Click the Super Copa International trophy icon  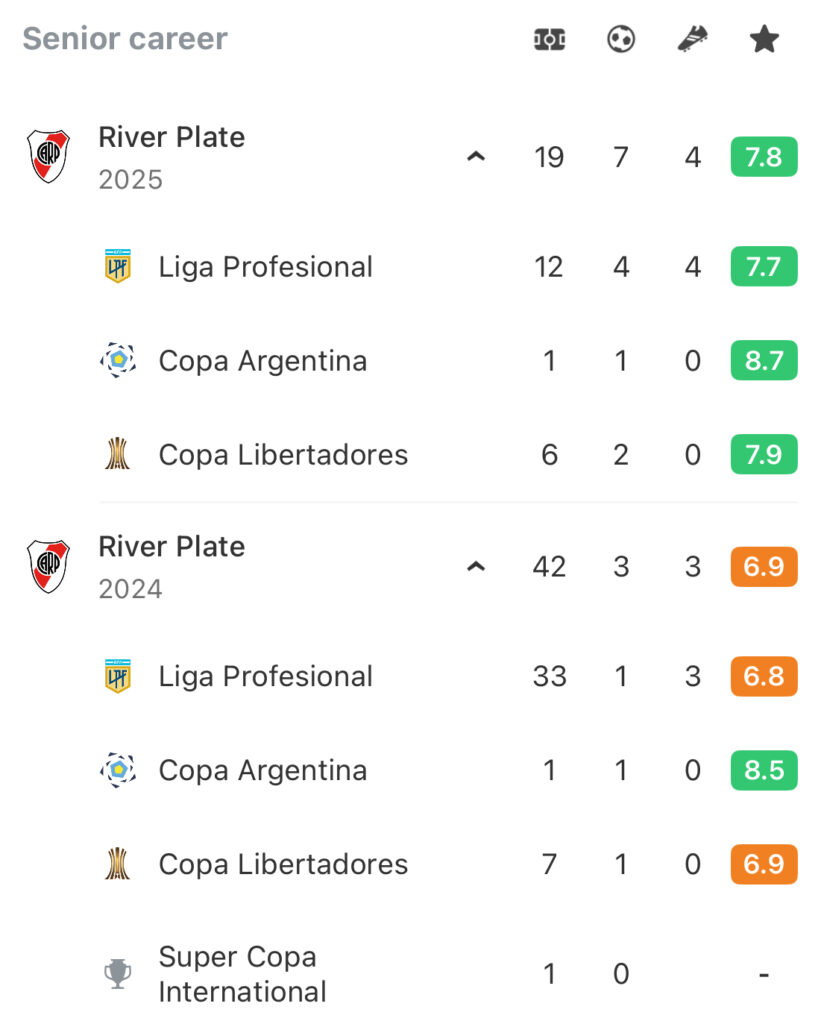click(118, 973)
